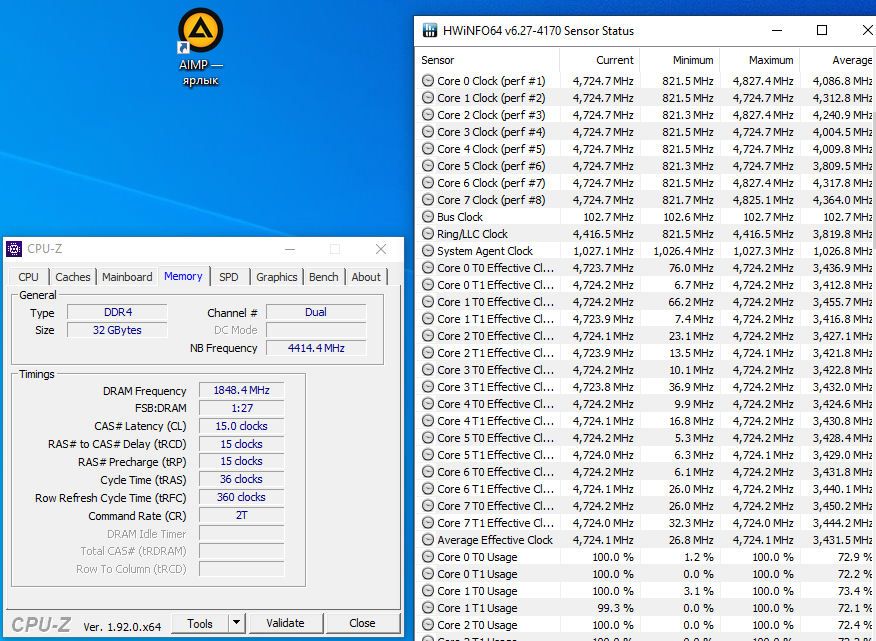This screenshot has width=876, height=641.
Task: Click the CAS# Latency value 15.0 clocks
Action: 241,426
